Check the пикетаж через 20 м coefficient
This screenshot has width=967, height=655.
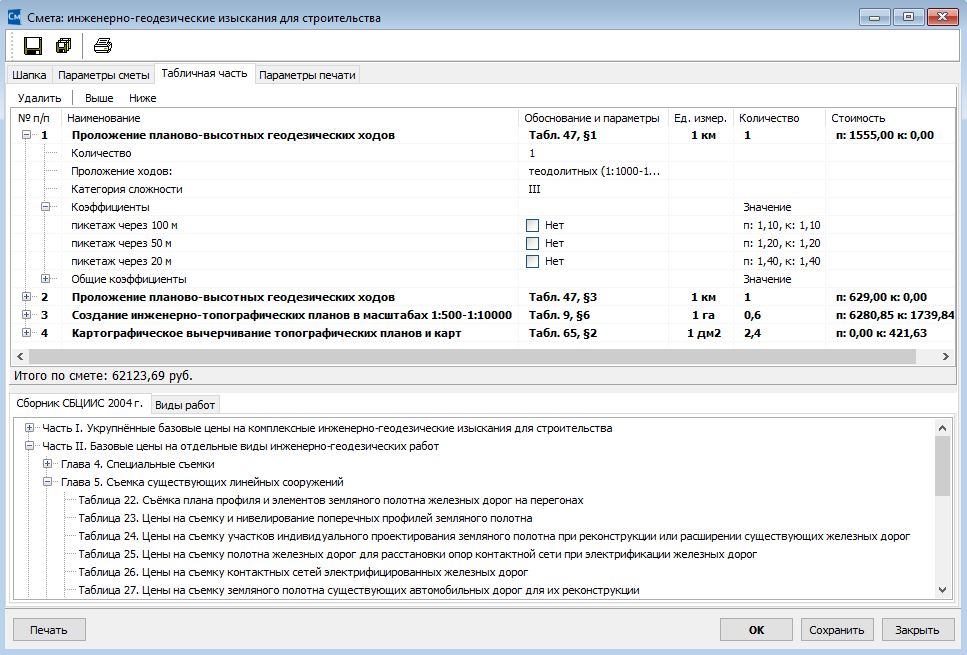coord(532,262)
